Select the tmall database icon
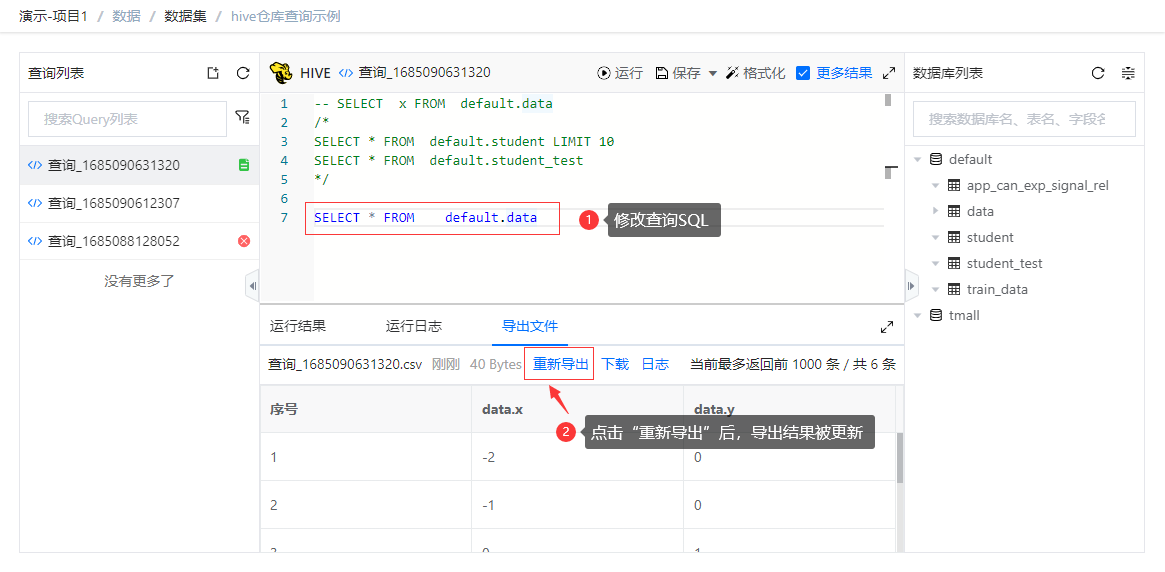 coord(936,315)
